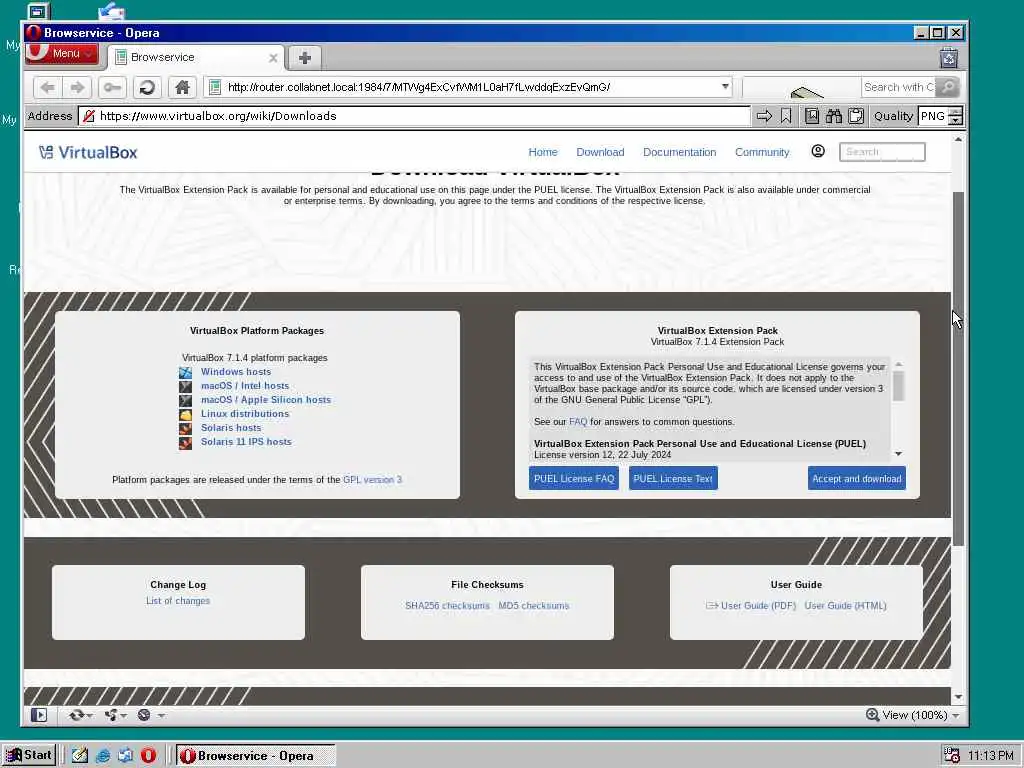
Task: Click the VirtualBox logo
Action: coord(88,153)
